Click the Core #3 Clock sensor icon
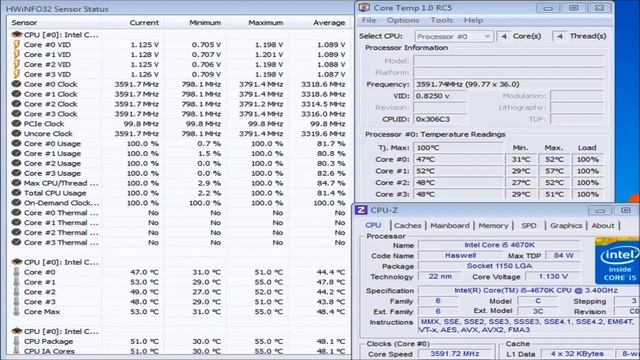This screenshot has width=640, height=360. pos(16,113)
